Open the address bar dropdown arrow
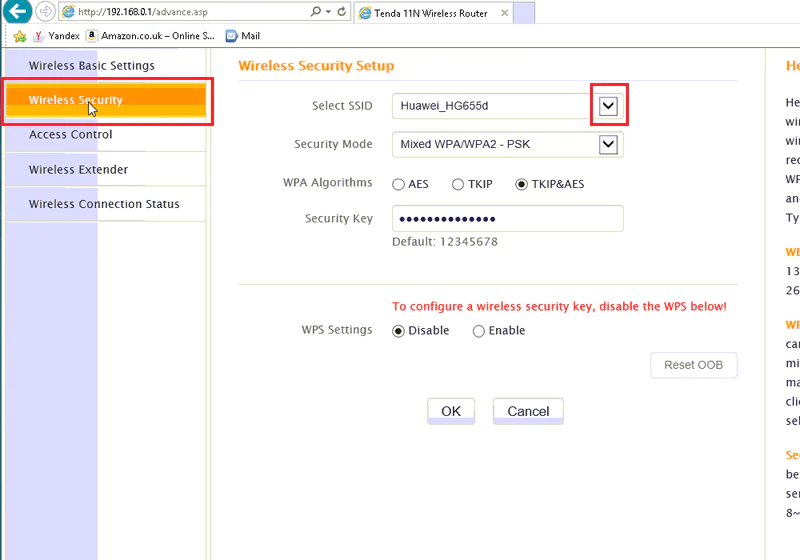This screenshot has width=800, height=560. tap(328, 11)
